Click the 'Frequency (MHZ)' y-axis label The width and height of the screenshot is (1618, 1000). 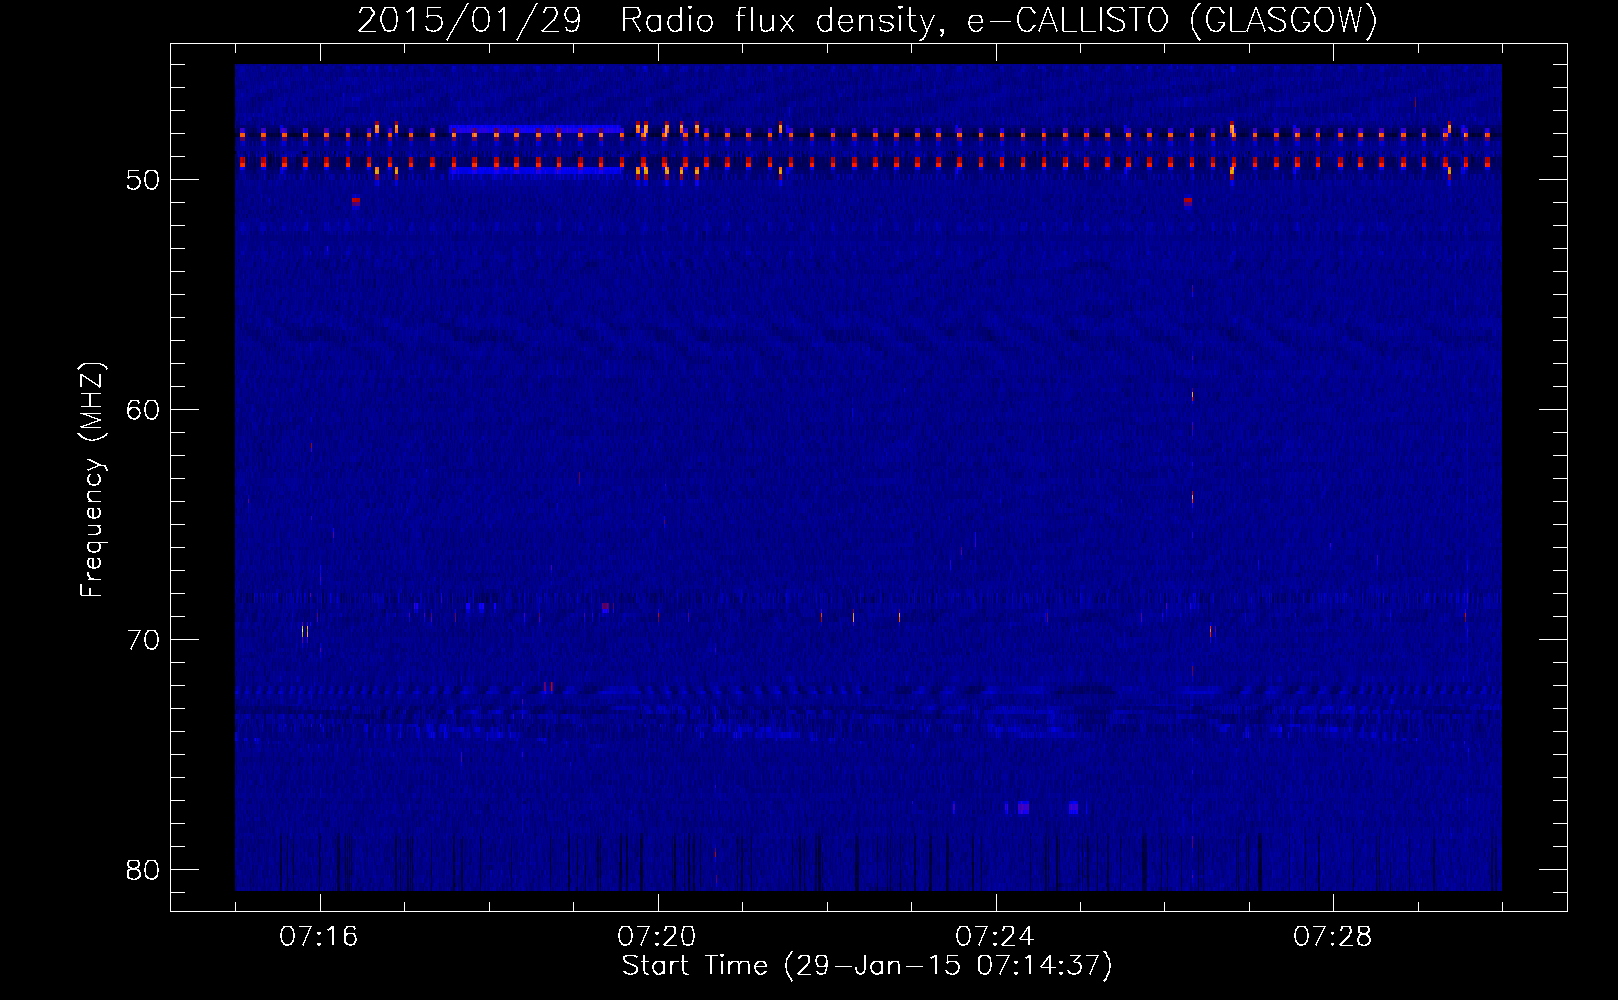click(x=91, y=480)
